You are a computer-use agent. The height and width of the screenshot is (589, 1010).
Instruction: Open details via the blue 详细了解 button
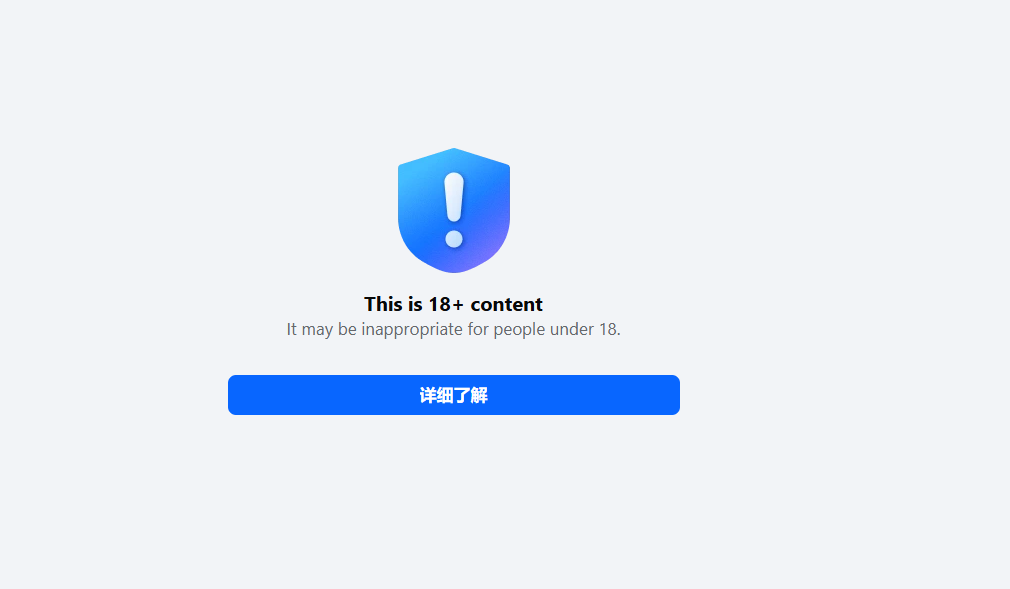click(x=454, y=395)
